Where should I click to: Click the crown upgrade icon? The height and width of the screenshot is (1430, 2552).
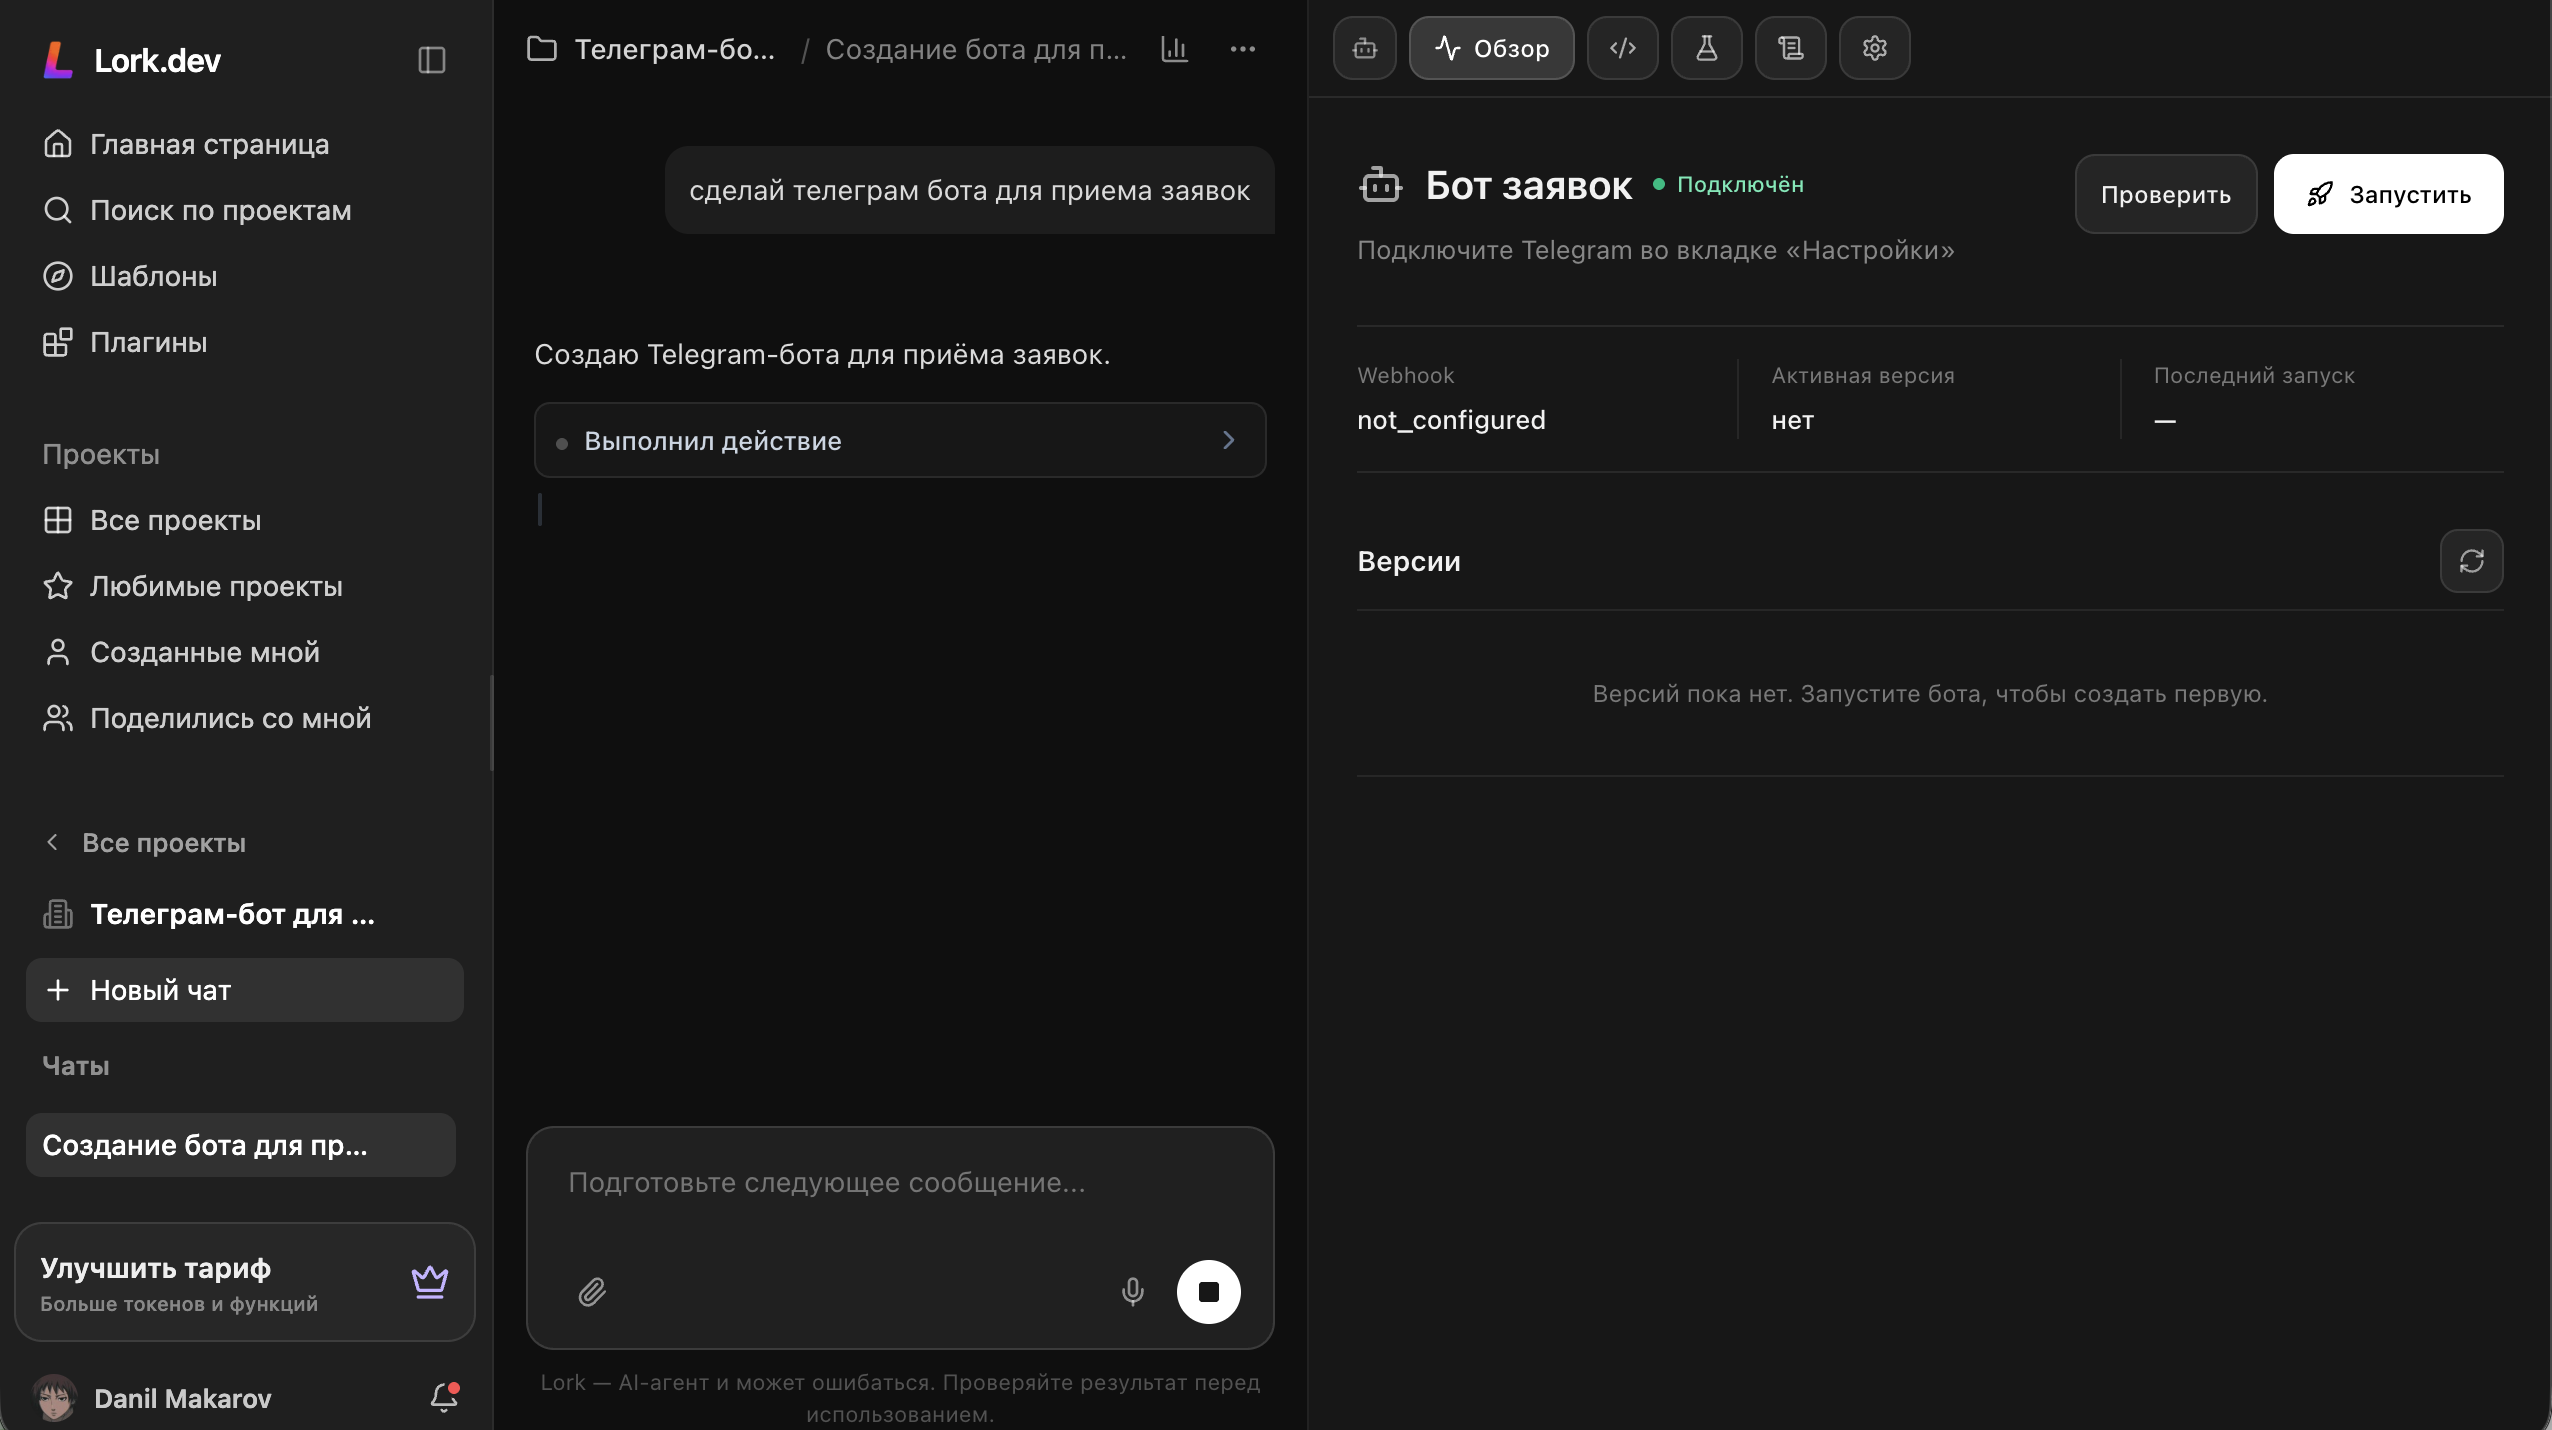tap(430, 1282)
